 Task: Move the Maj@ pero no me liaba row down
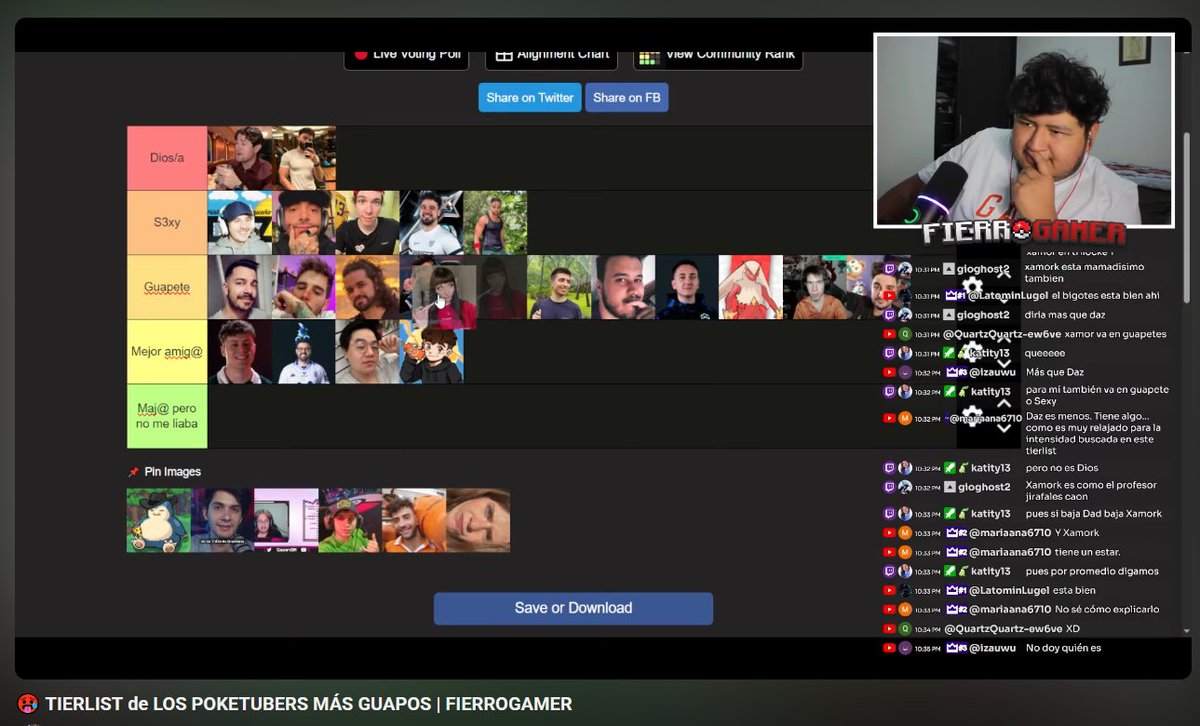(1004, 427)
